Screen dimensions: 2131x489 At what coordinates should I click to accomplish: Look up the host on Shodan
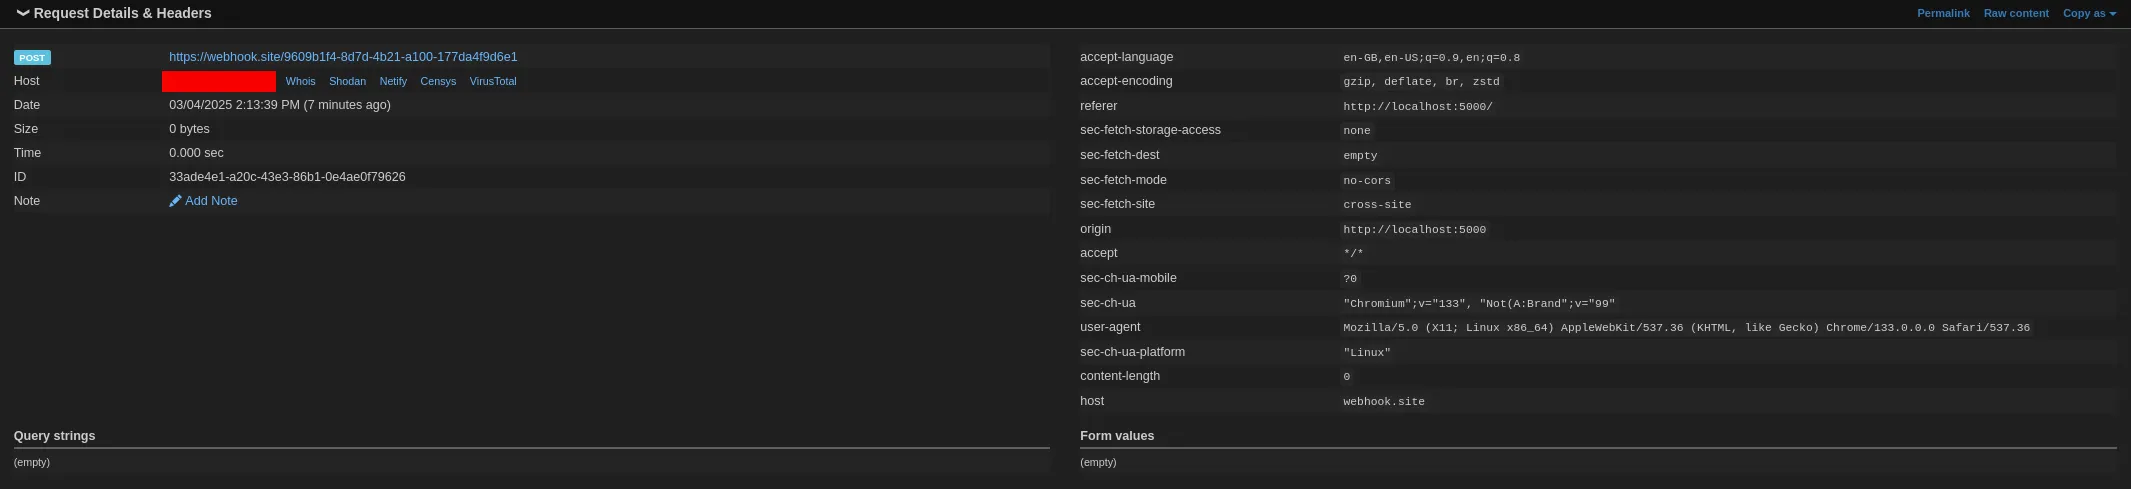click(x=347, y=81)
